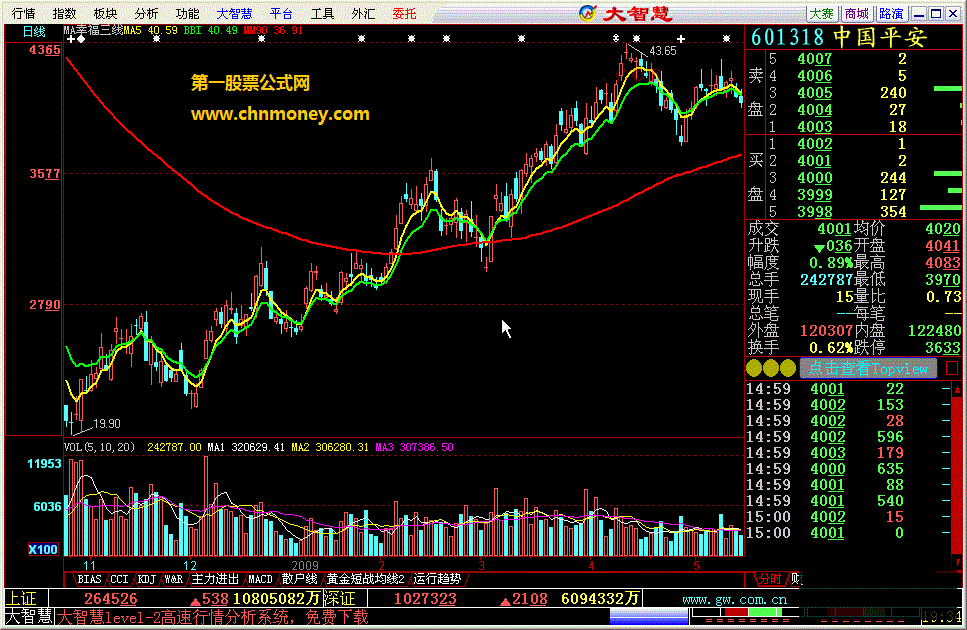Screen dimensions: 967x630
Task: Click the 商城 button
Action: click(x=857, y=14)
